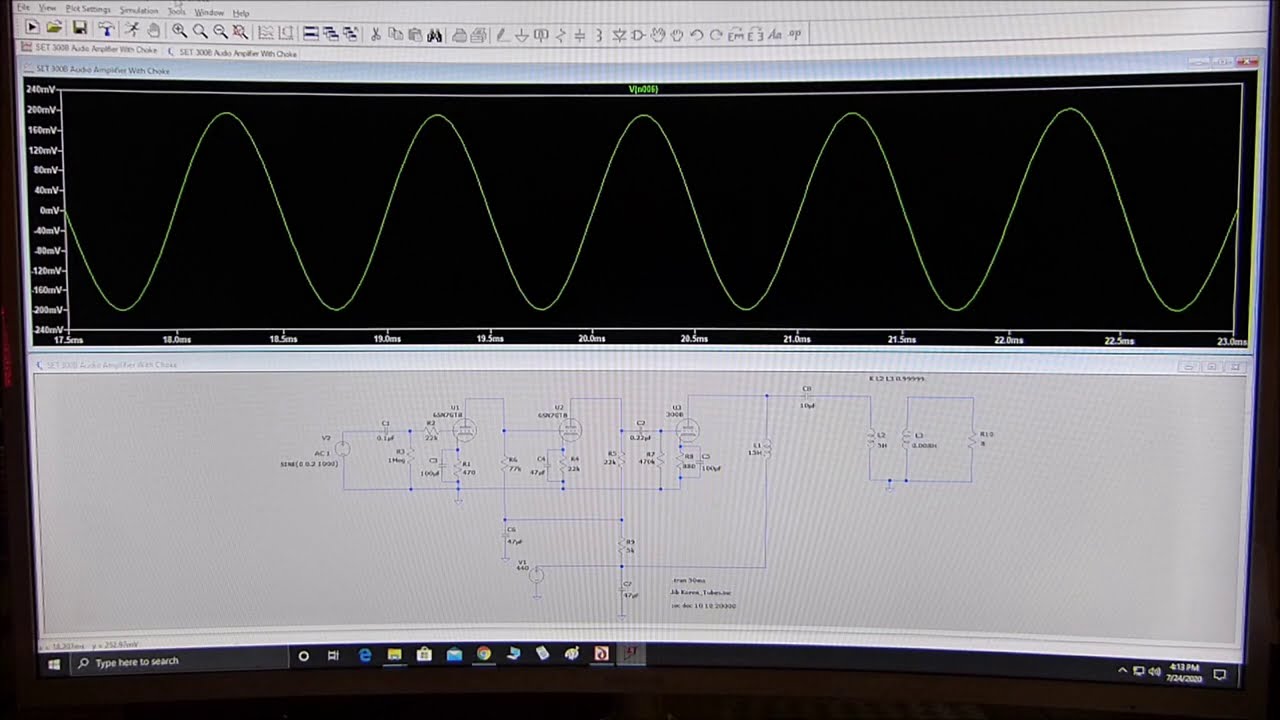Open Google Chrome from the taskbar
Viewport: 1280px width, 720px height.
[x=483, y=653]
